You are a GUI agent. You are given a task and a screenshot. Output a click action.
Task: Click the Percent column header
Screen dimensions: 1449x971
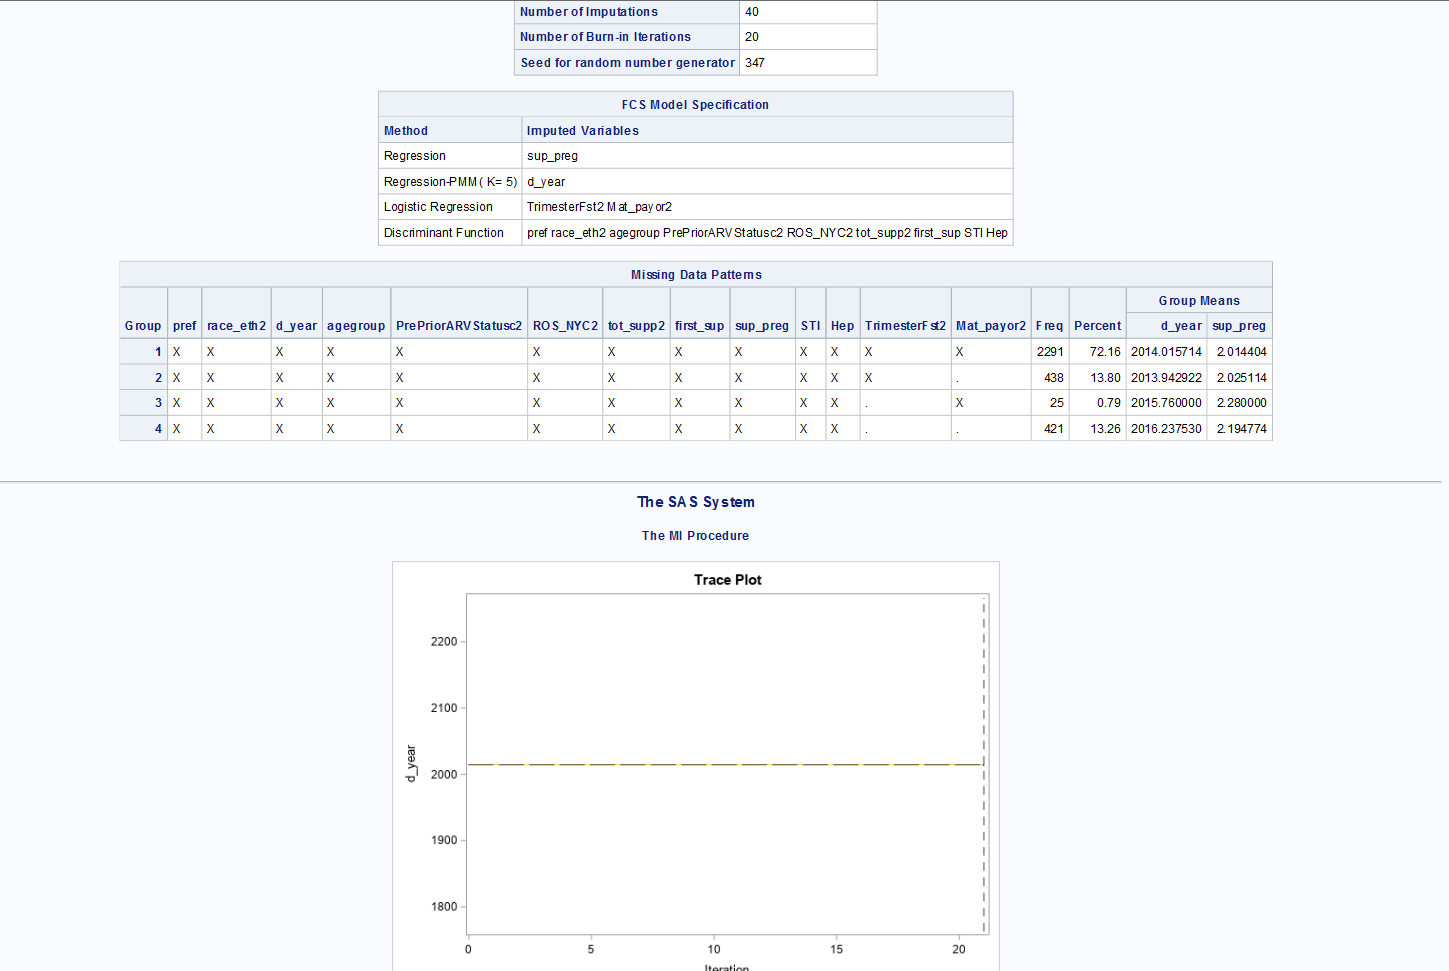(1097, 325)
